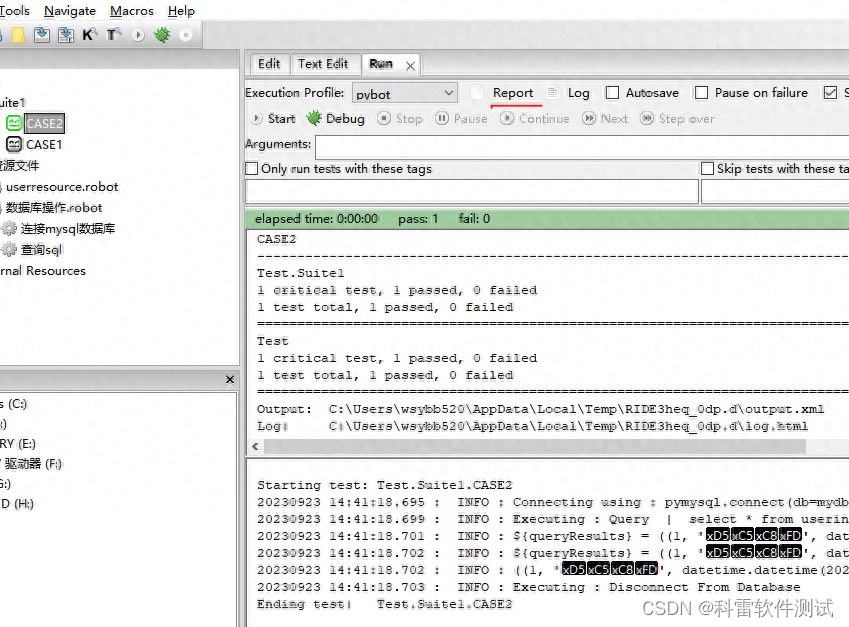Check the Pause on failure option

point(700,92)
